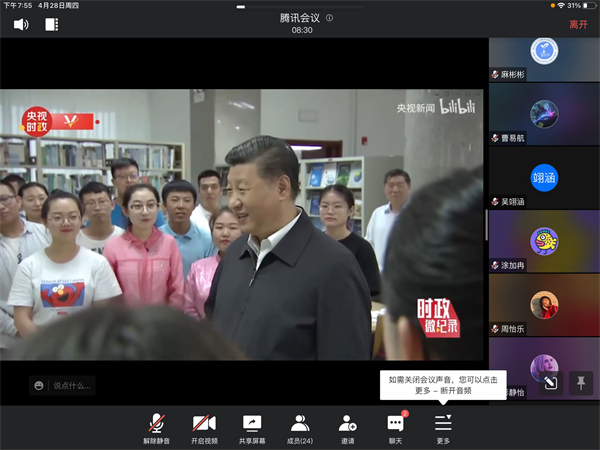This screenshot has width=600, height=450.
Task: Open meeting info next to 腾讯会议 title
Action: pyautogui.click(x=330, y=18)
